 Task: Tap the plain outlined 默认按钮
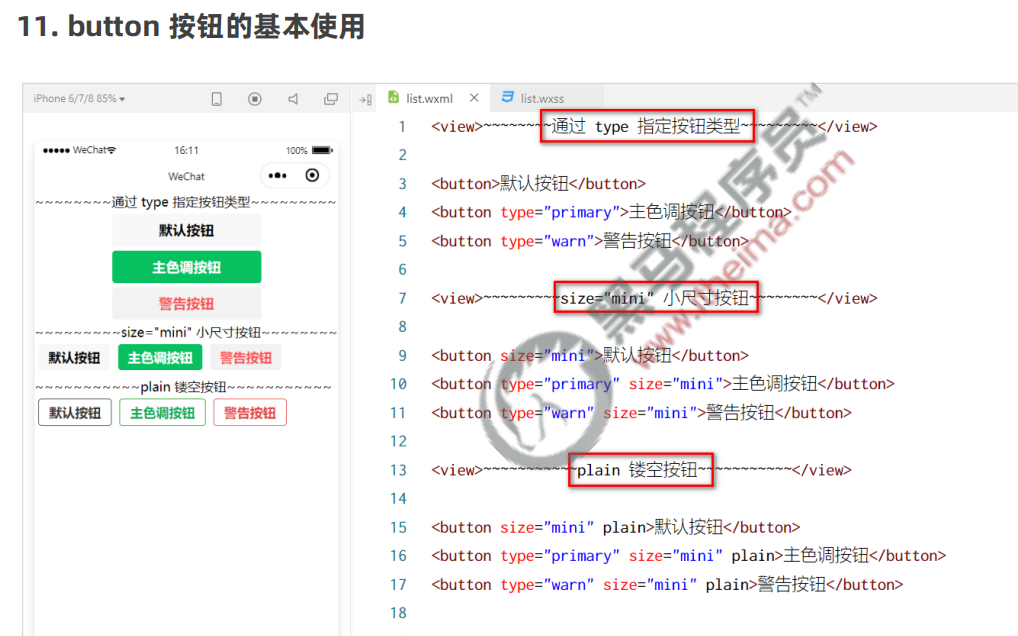[75, 413]
